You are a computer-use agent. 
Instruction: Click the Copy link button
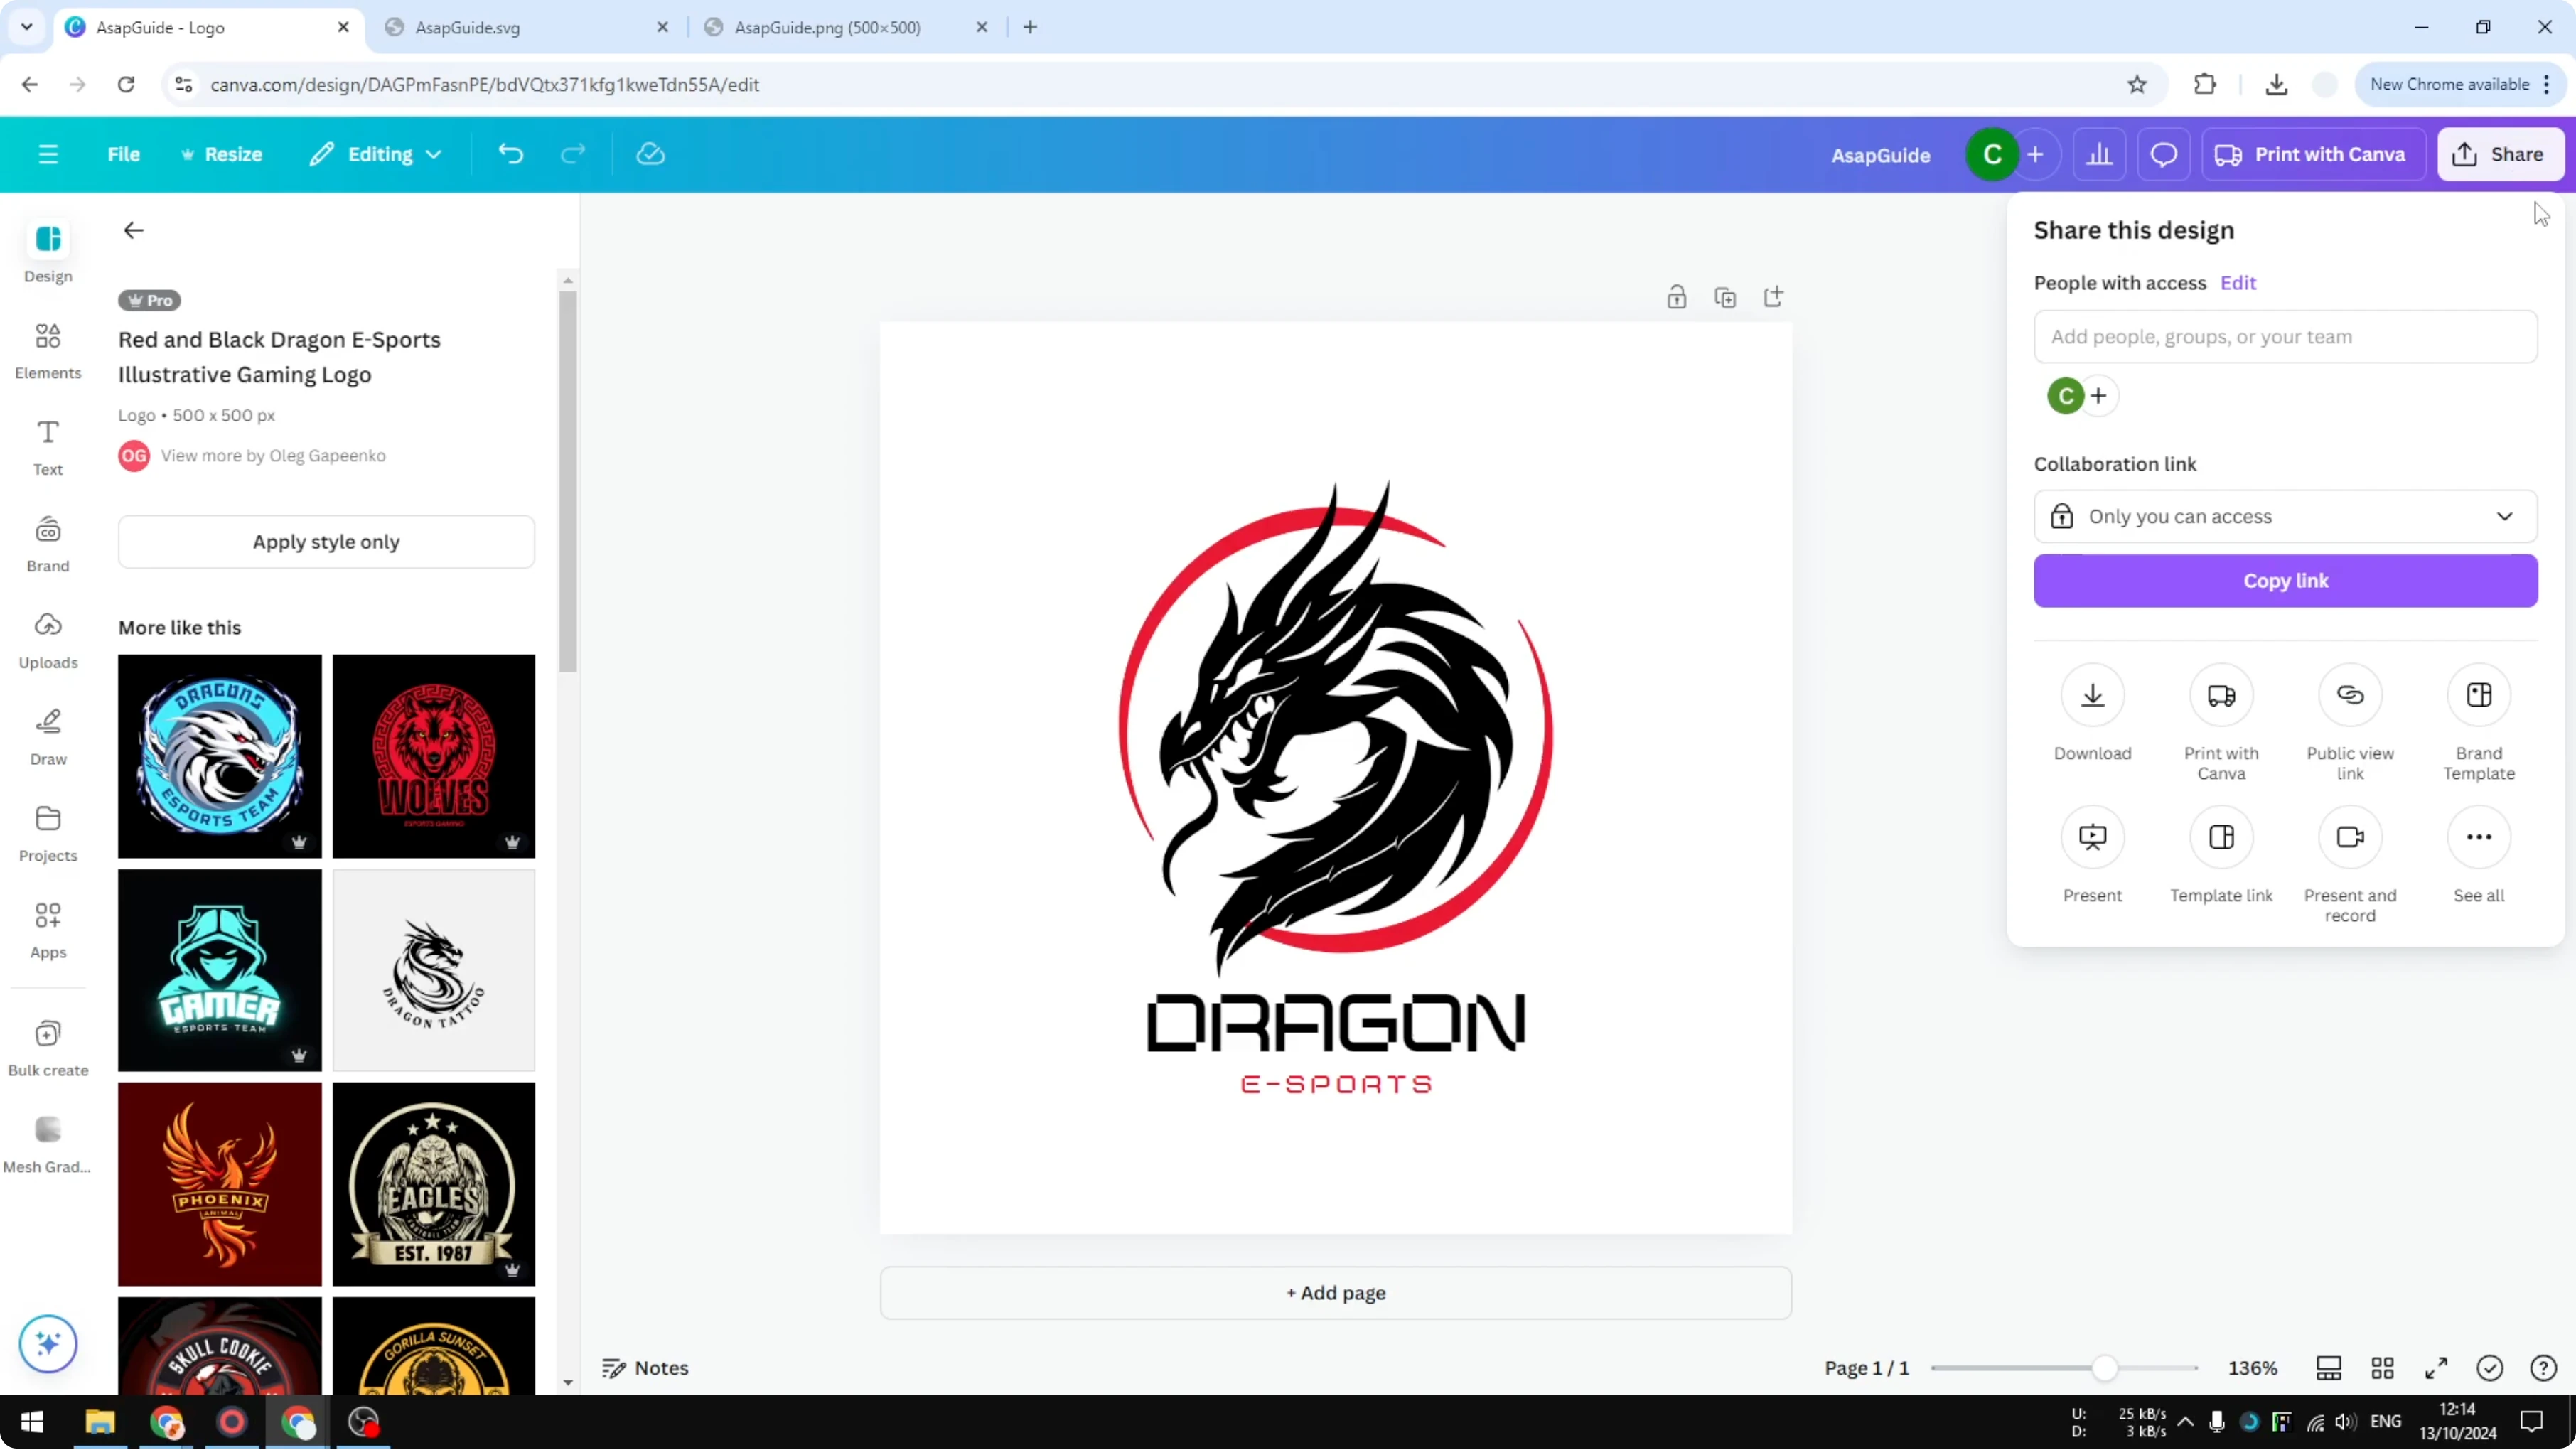point(2285,581)
